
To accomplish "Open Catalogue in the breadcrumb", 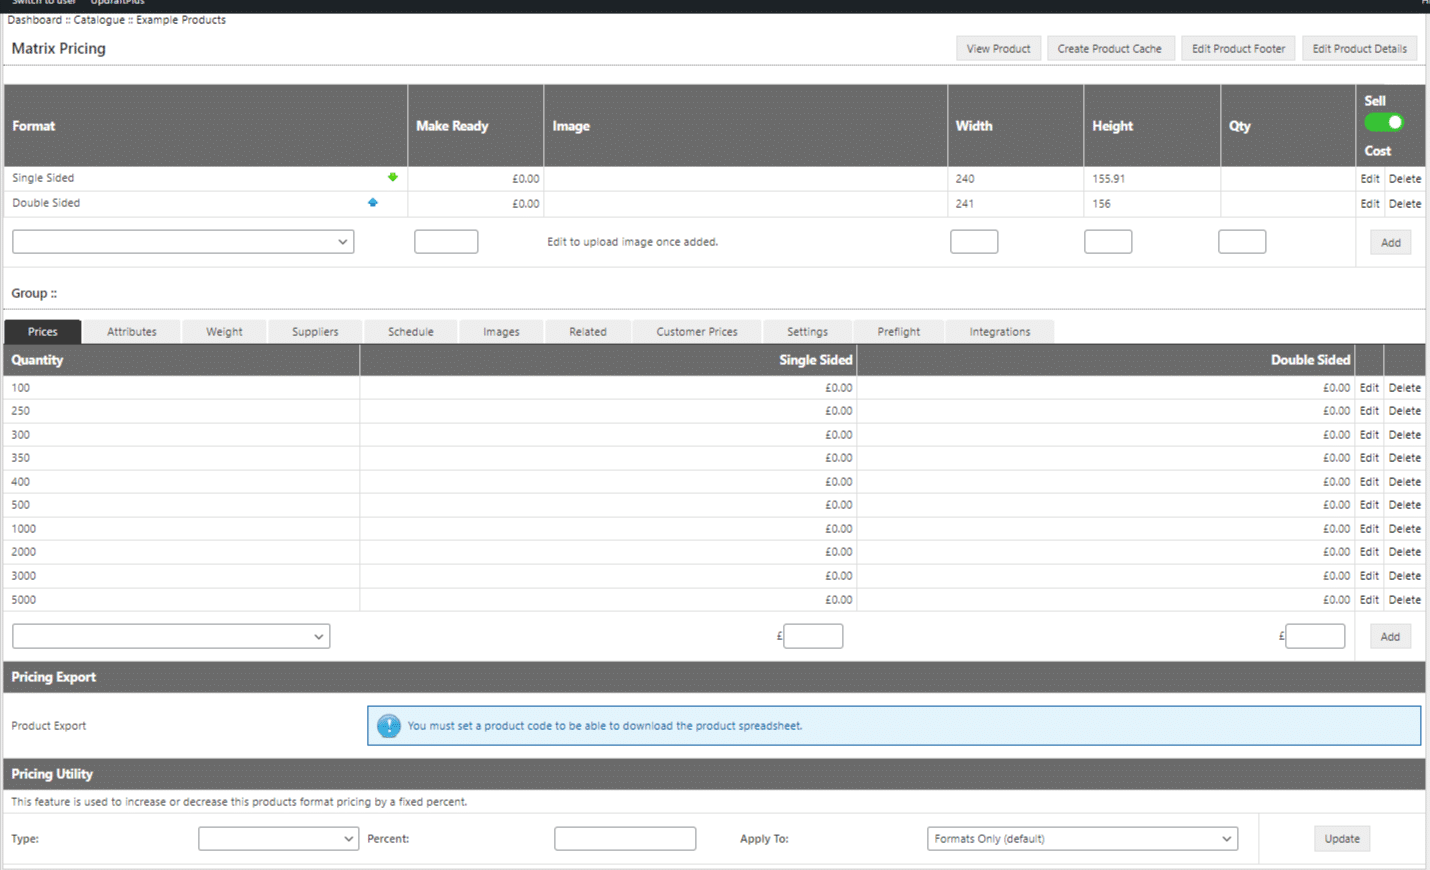I will [x=99, y=20].
